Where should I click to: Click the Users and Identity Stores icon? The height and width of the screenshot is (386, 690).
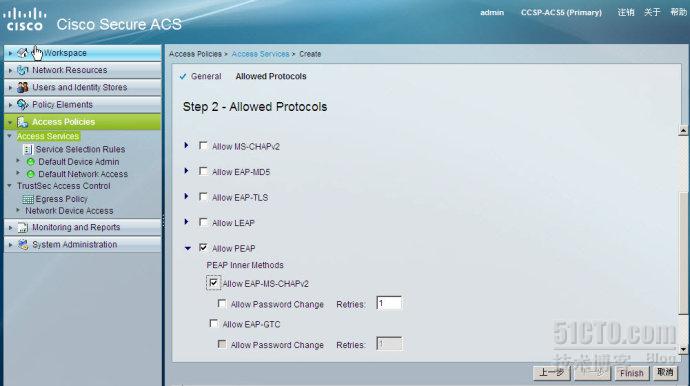pos(22,87)
